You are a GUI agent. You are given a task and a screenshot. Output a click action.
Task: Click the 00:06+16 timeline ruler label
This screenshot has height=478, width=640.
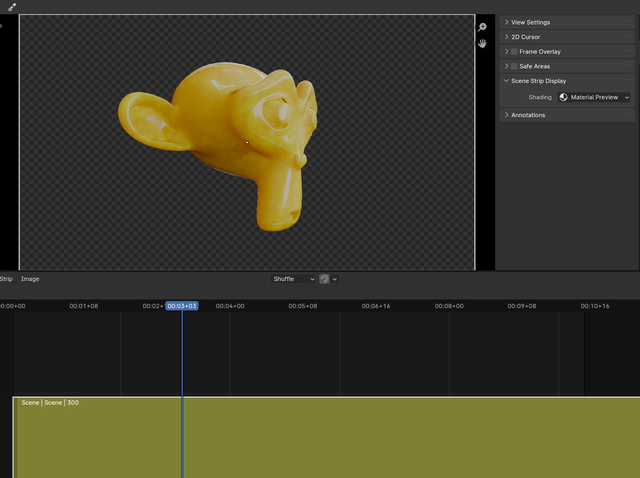(376, 306)
